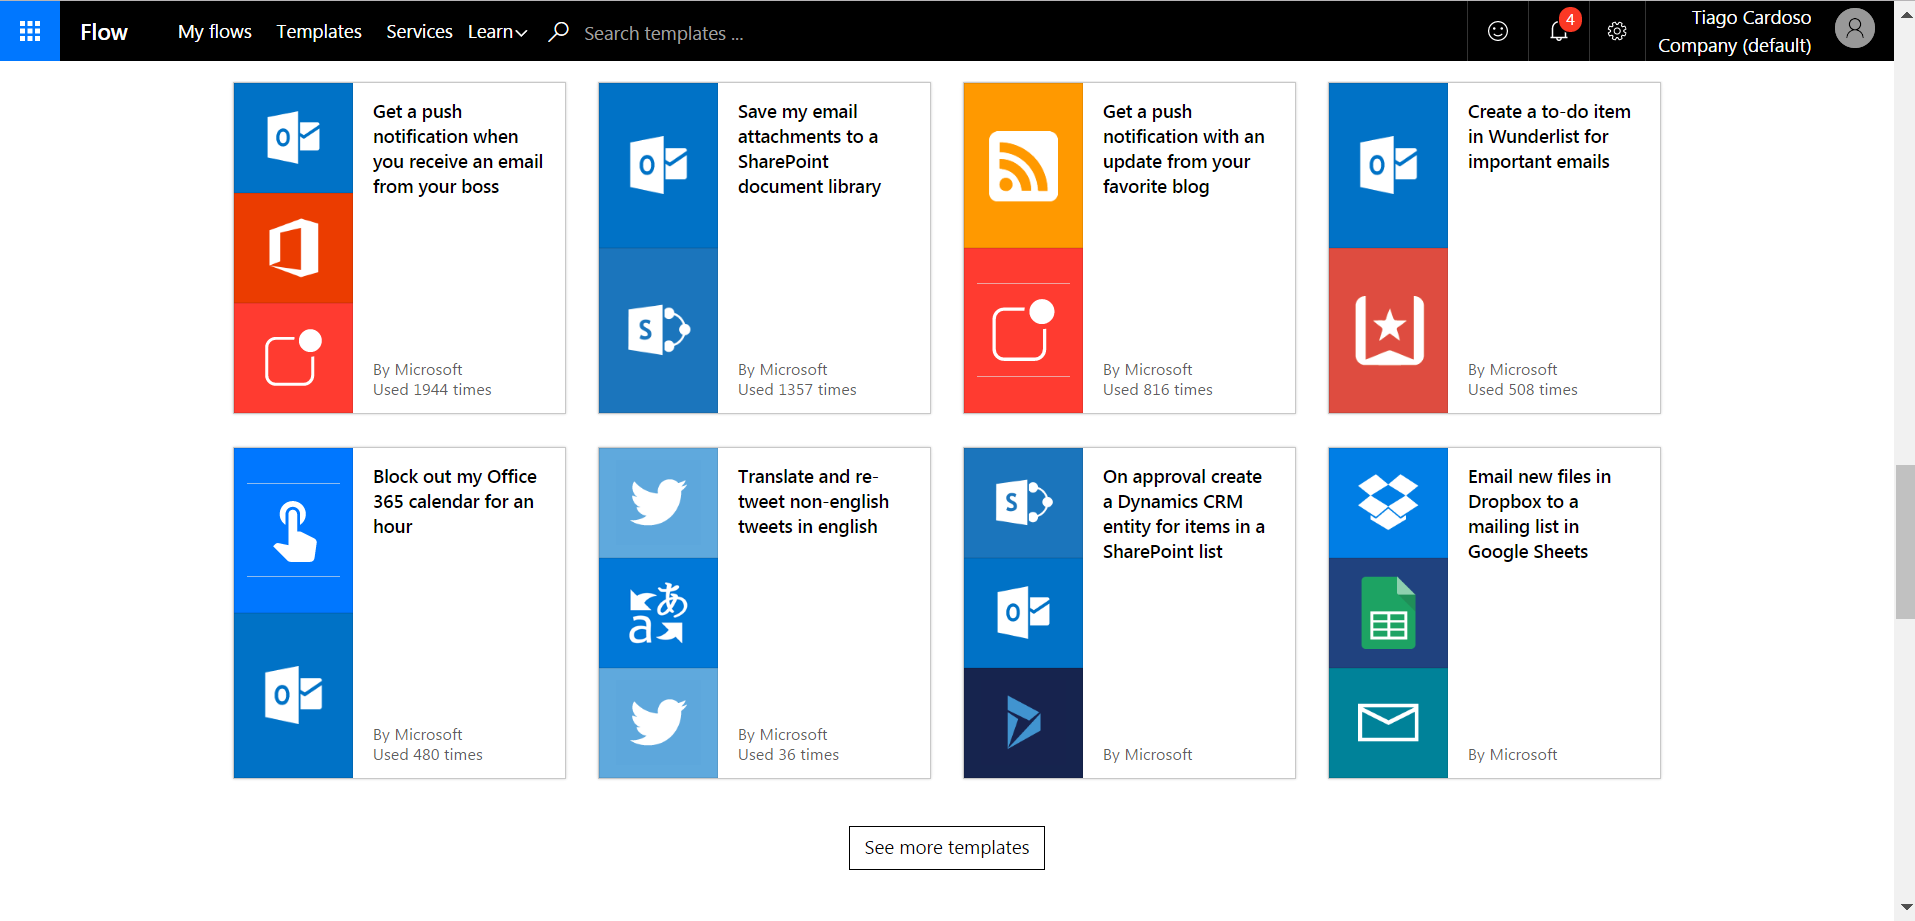Viewport: 1915px width, 921px height.
Task: Click the smiley feedback icon
Action: click(1498, 32)
